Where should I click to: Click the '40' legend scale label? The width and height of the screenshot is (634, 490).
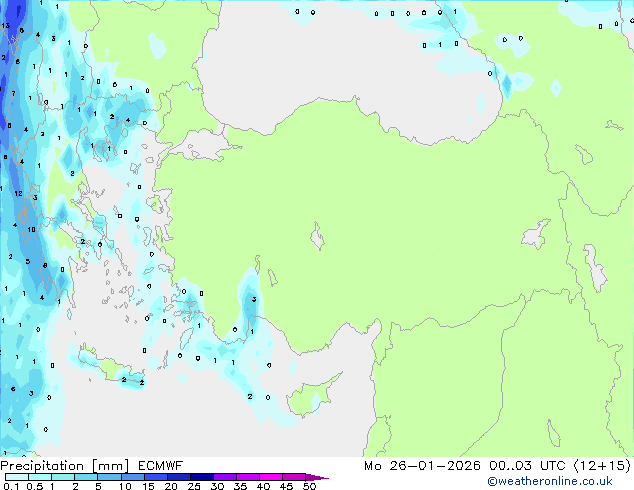(x=263, y=486)
